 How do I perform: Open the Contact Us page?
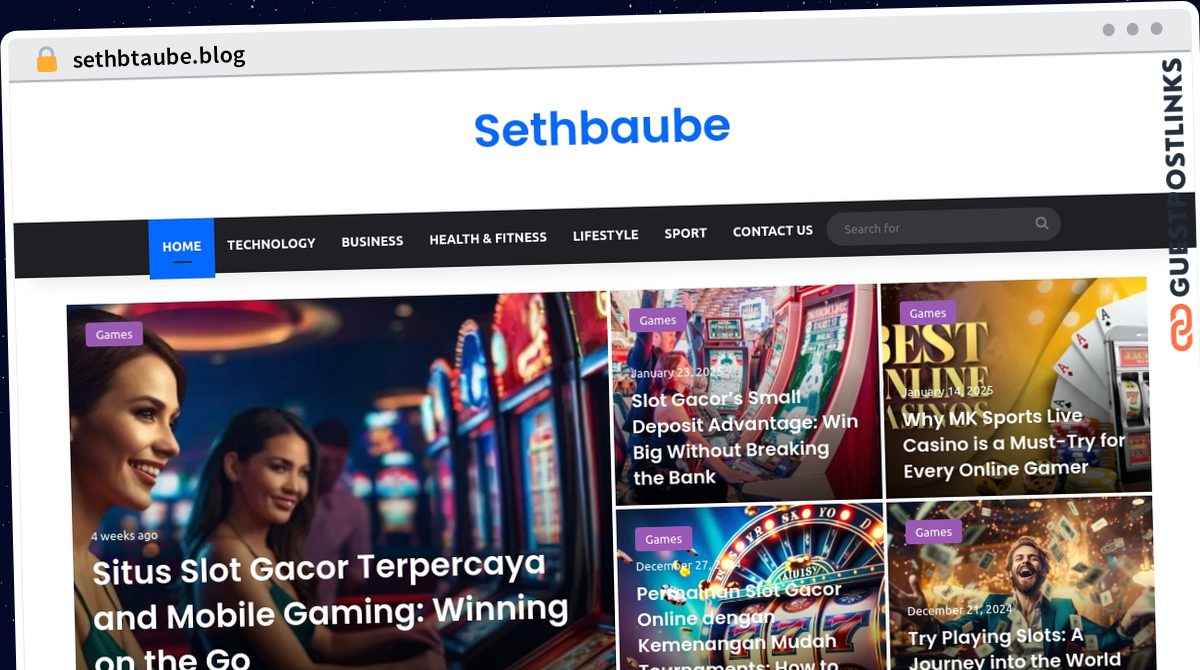coord(773,231)
